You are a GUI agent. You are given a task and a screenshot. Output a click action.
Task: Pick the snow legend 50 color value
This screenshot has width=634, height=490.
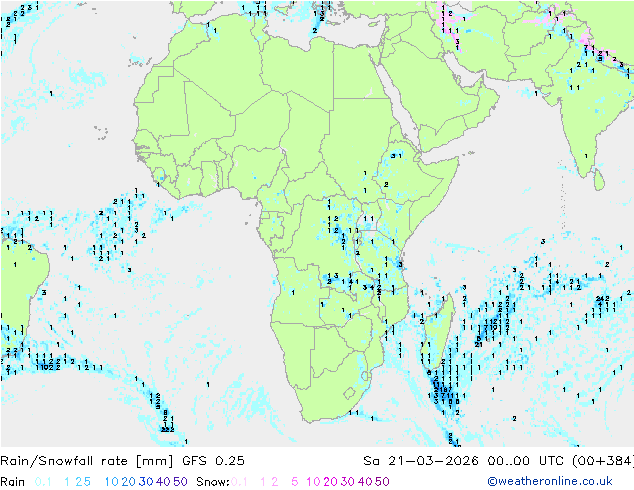pyautogui.click(x=383, y=482)
